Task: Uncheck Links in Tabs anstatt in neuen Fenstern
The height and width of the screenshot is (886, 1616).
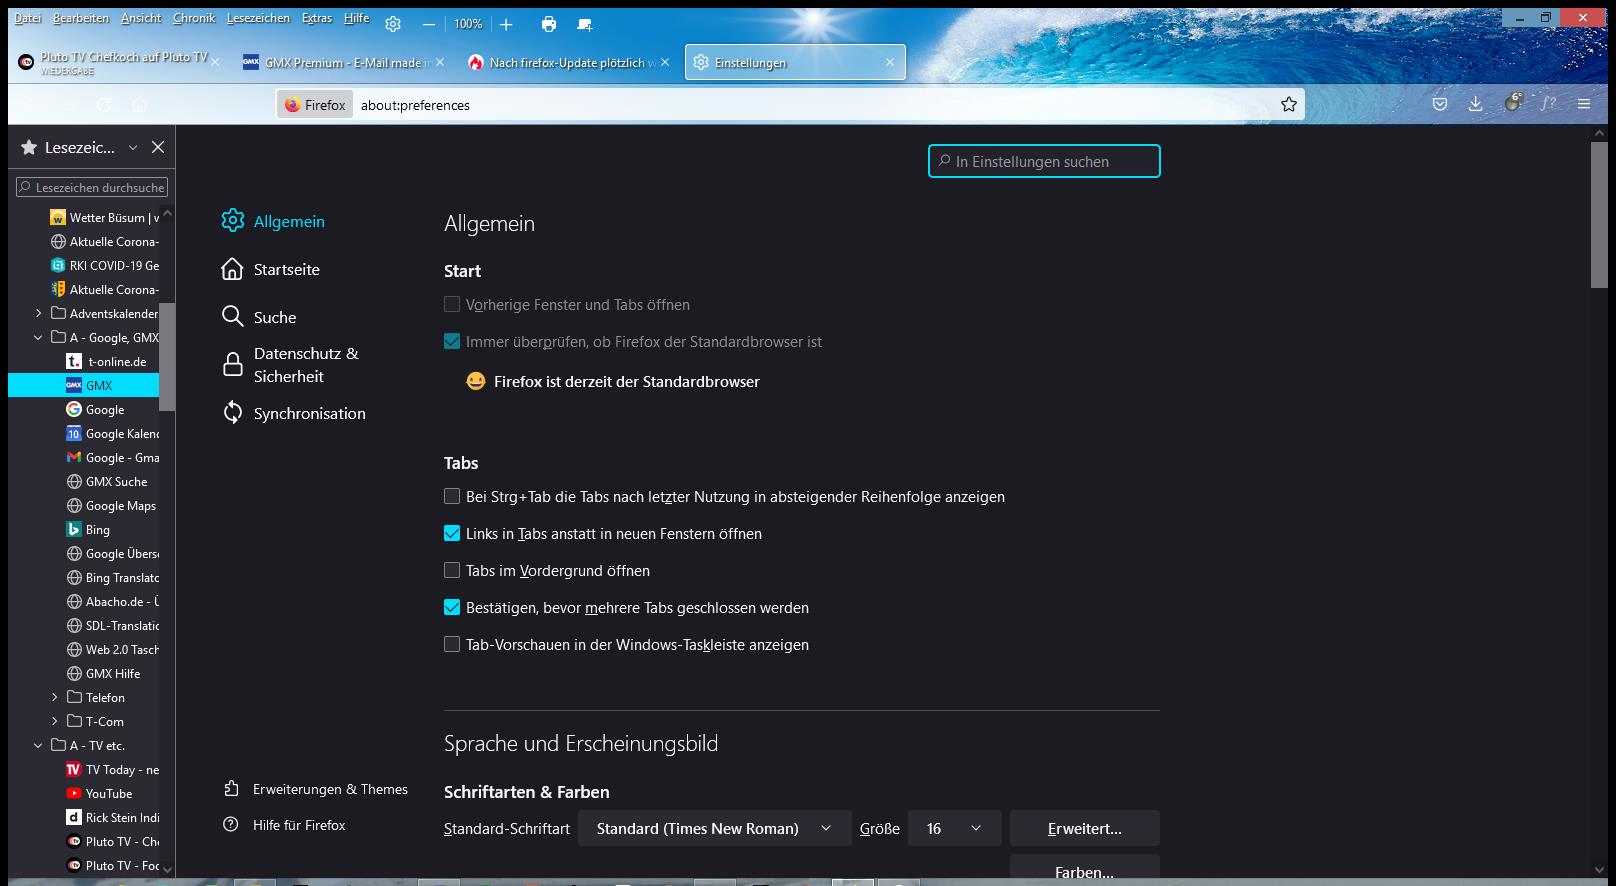Action: coord(452,534)
